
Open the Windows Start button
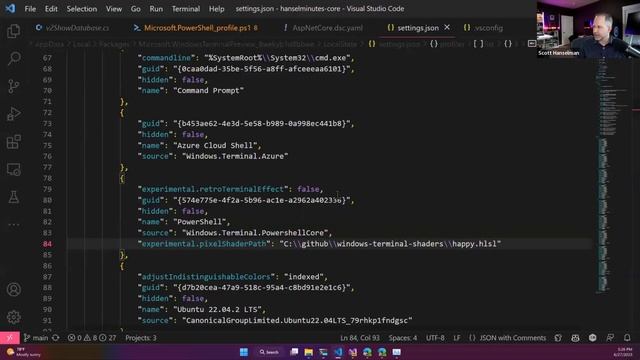coord(244,352)
